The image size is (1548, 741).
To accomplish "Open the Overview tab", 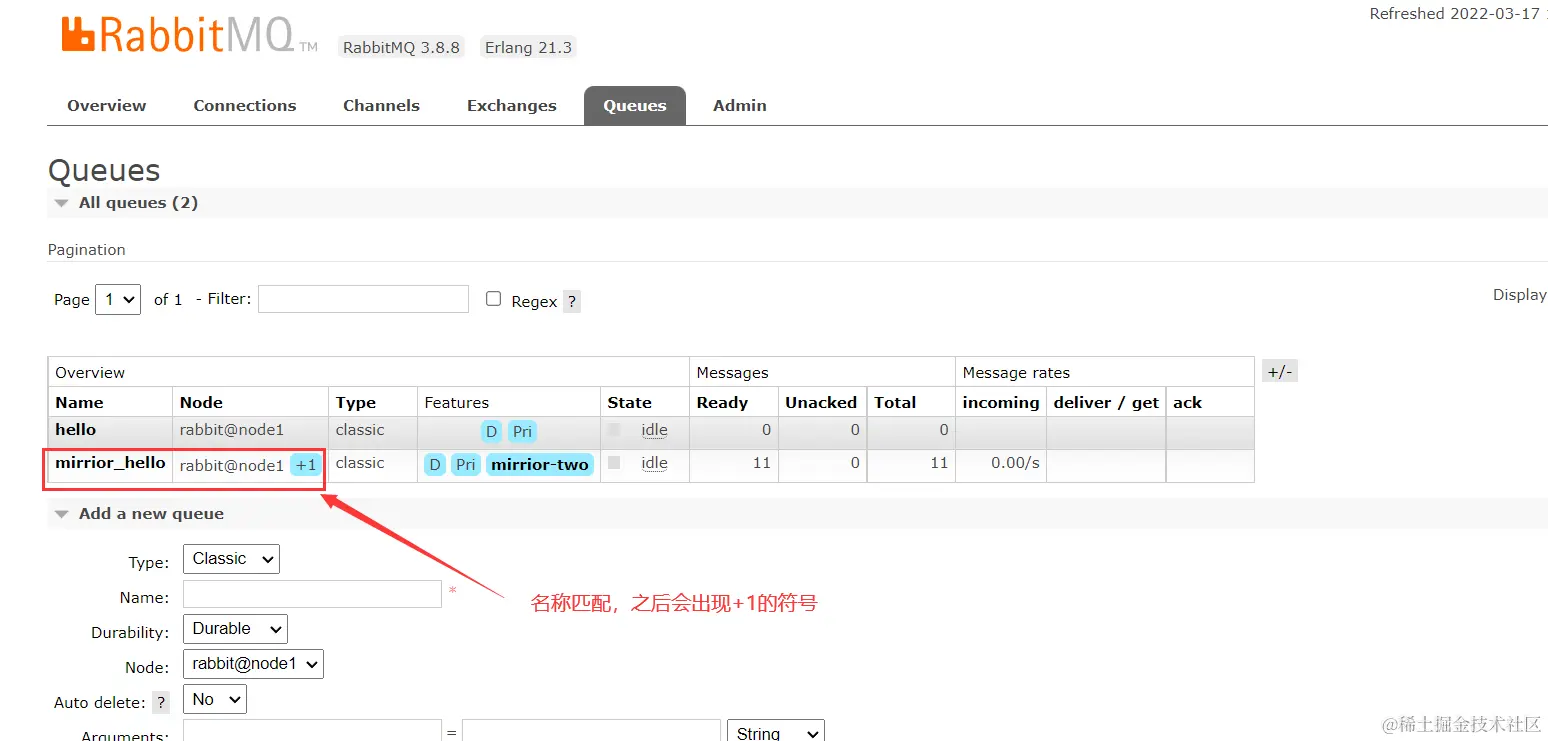I will pos(107,105).
